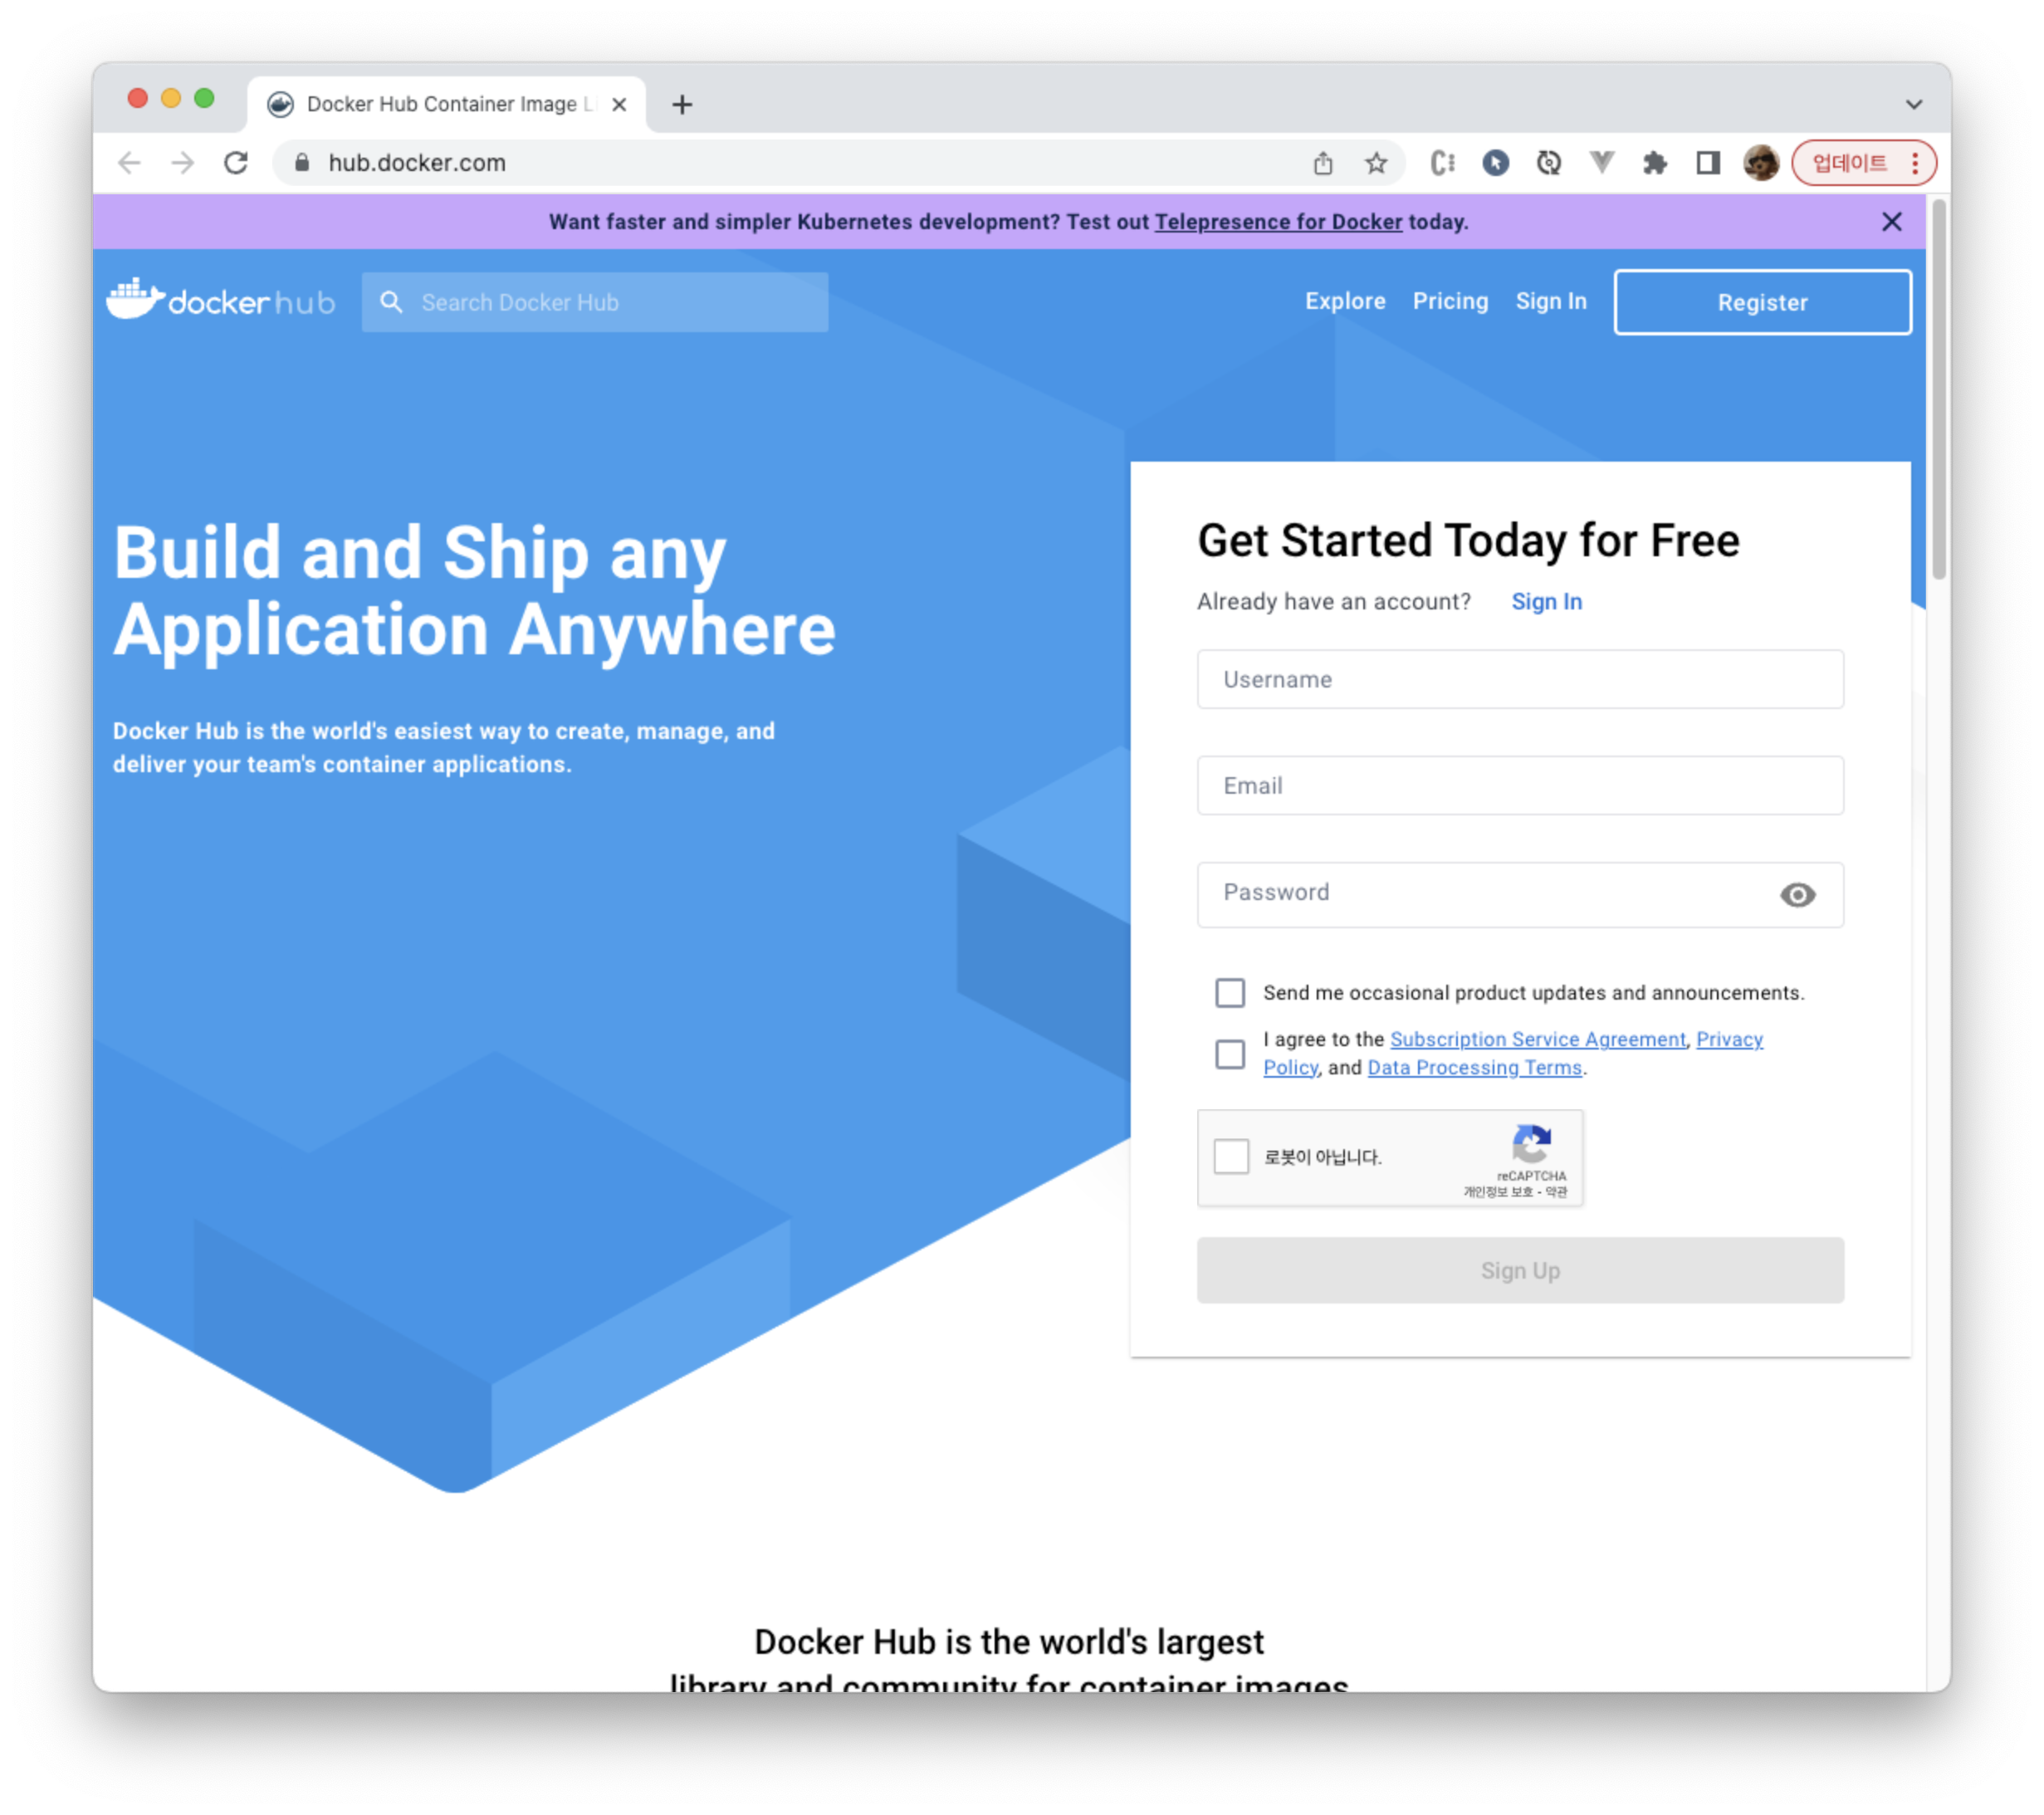Open Explore in the navigation bar
Screen dimensions: 2044x1815
click(1345, 301)
